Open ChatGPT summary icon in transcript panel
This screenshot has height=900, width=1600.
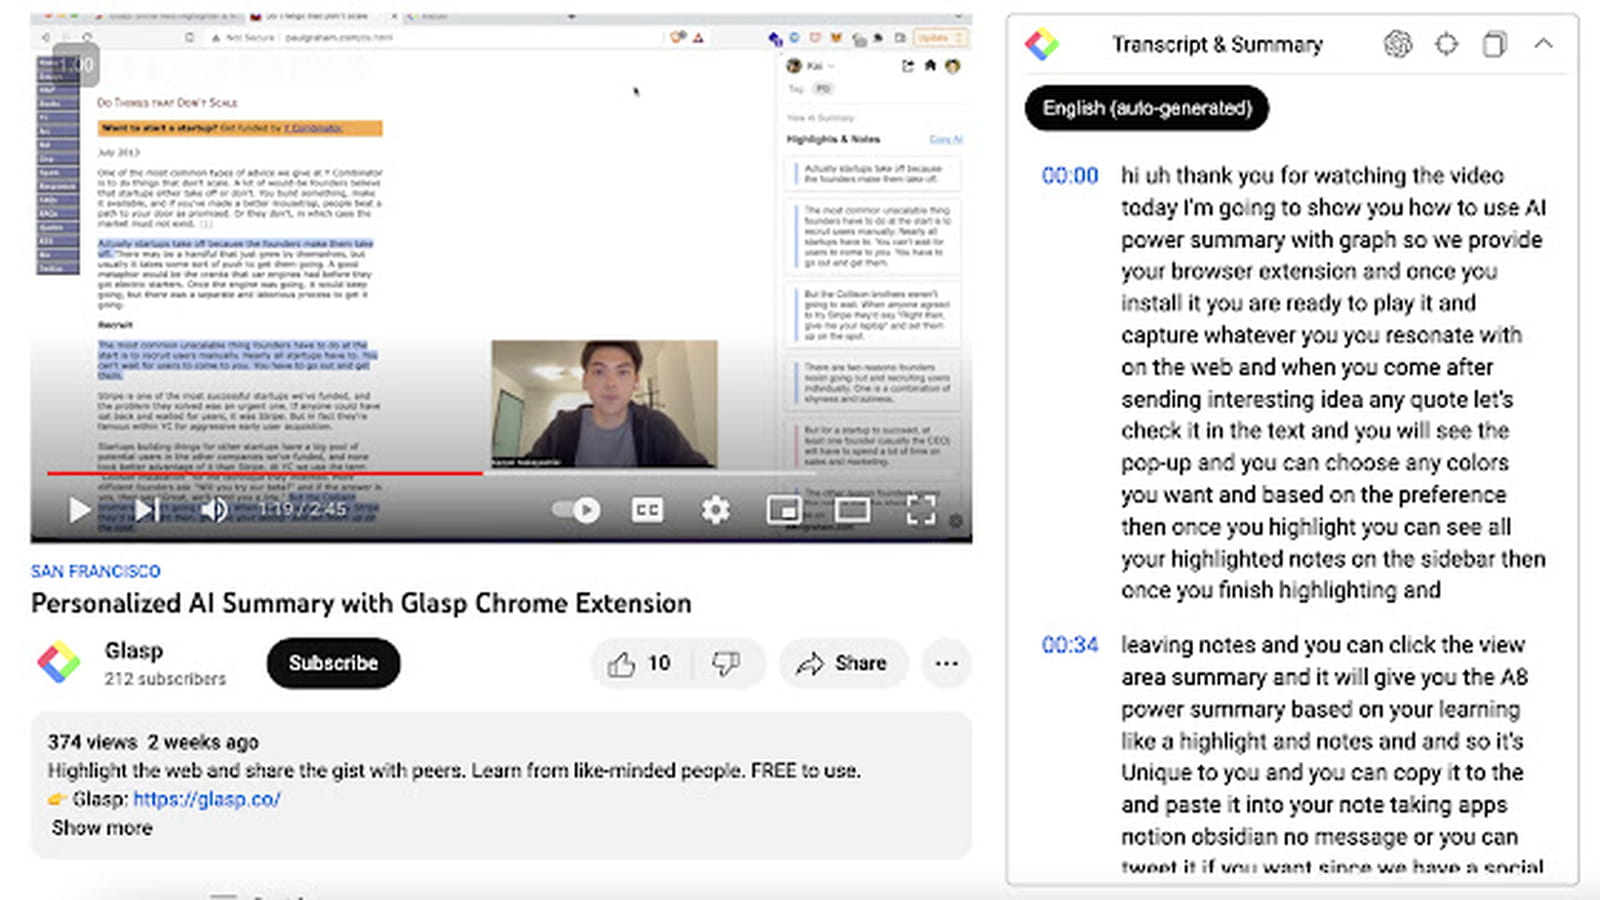pos(1398,44)
